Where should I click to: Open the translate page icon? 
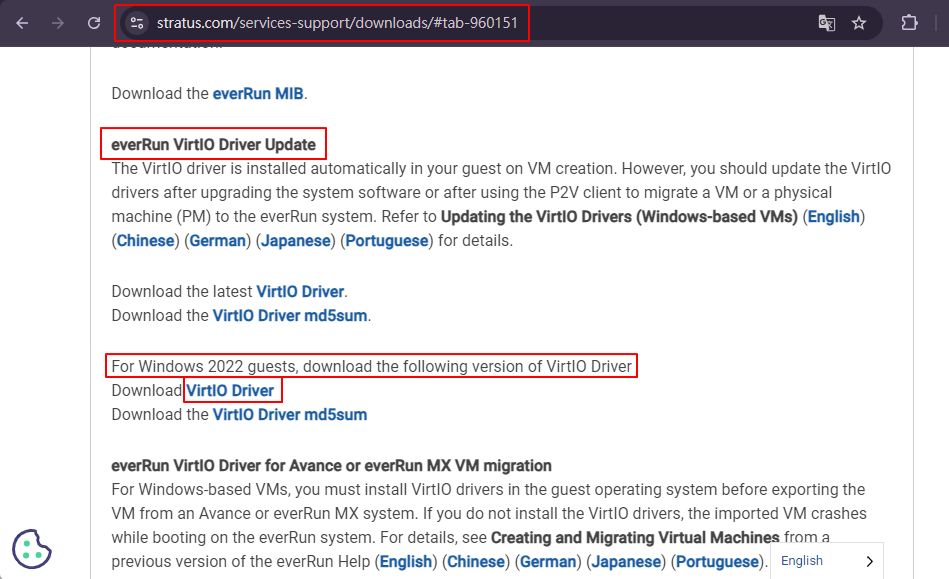(827, 23)
